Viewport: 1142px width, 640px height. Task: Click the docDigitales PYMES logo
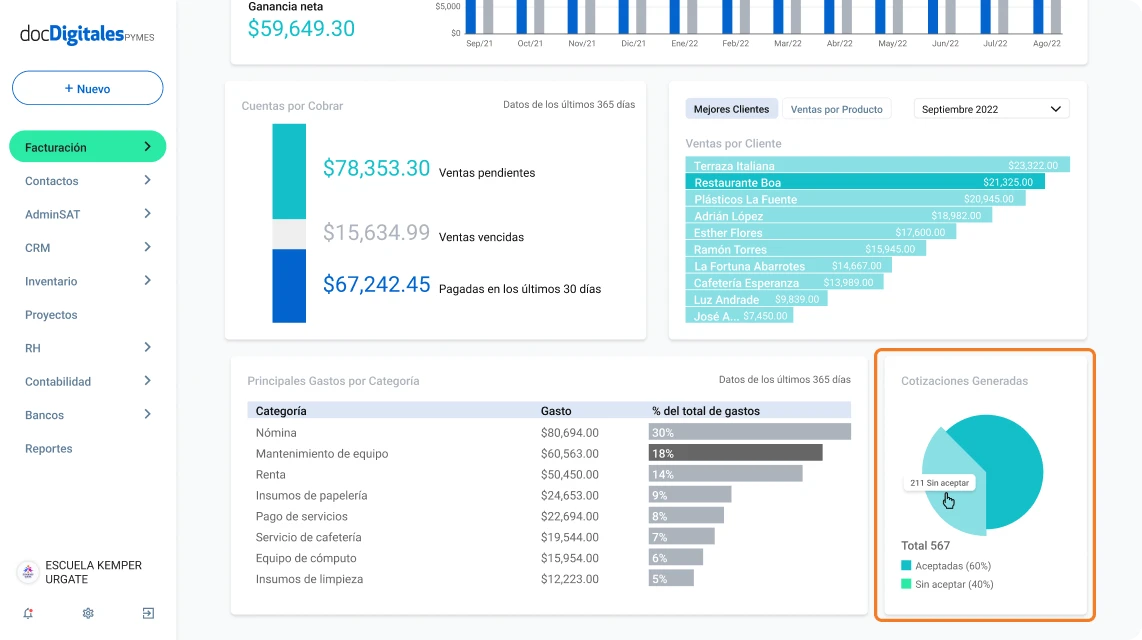tap(87, 34)
